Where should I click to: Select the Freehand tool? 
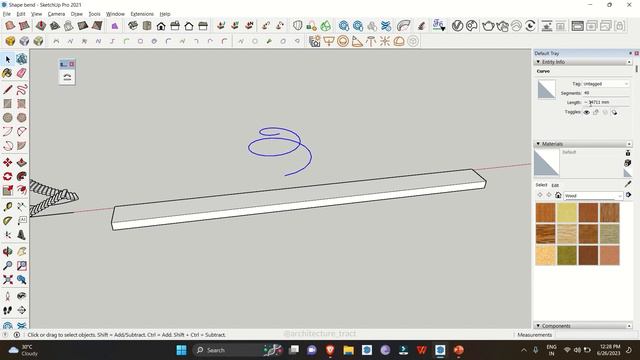point(22,89)
